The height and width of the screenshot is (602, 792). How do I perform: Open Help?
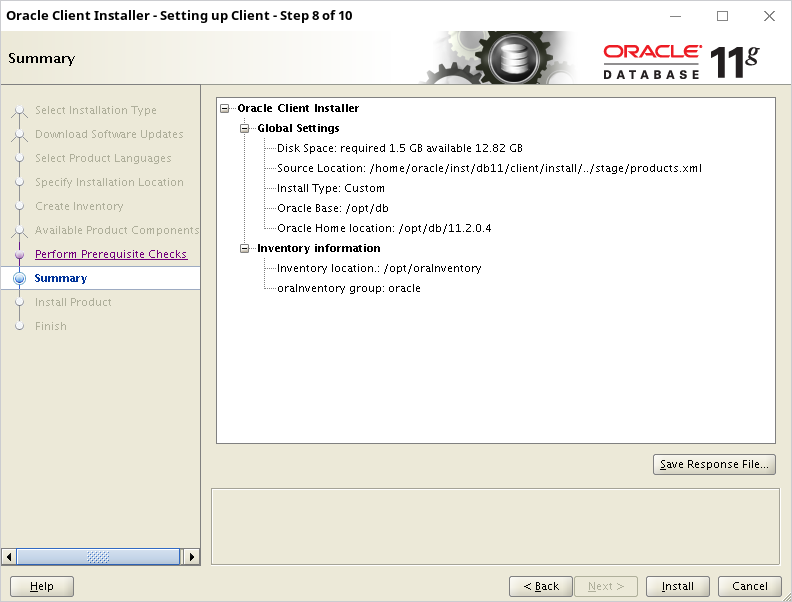click(42, 586)
